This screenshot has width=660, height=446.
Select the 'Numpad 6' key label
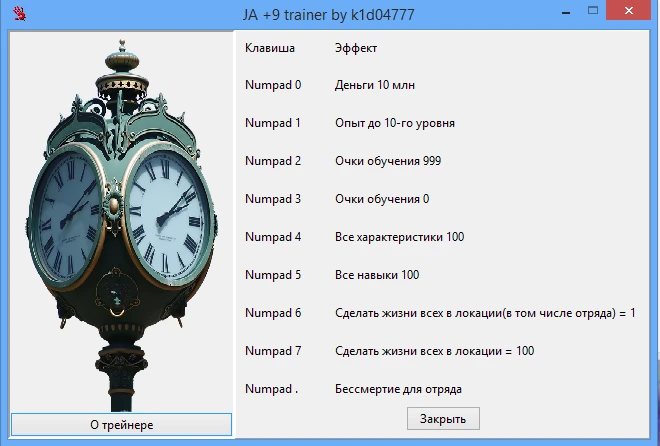coord(273,313)
